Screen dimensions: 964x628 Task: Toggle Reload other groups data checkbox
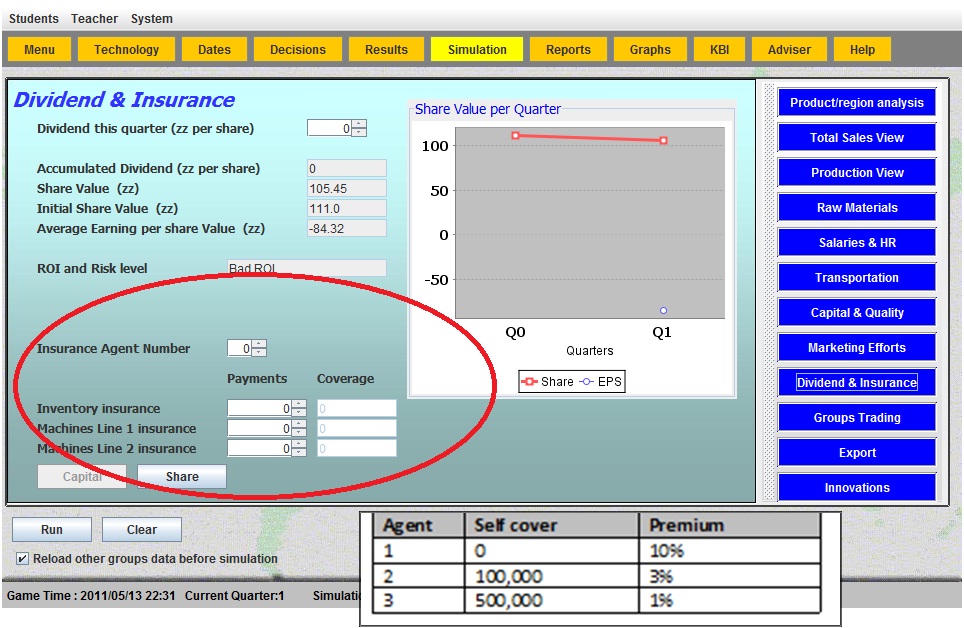23,559
